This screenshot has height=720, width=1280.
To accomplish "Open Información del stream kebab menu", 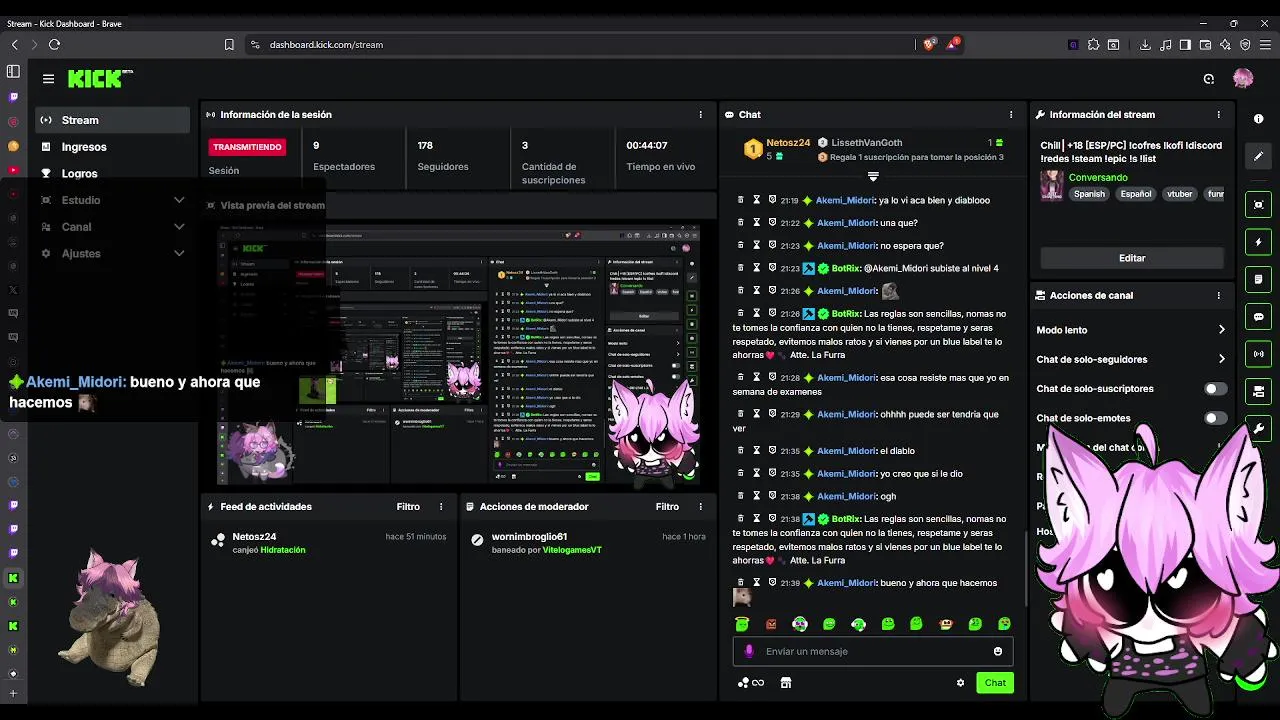I will click(x=1218, y=115).
